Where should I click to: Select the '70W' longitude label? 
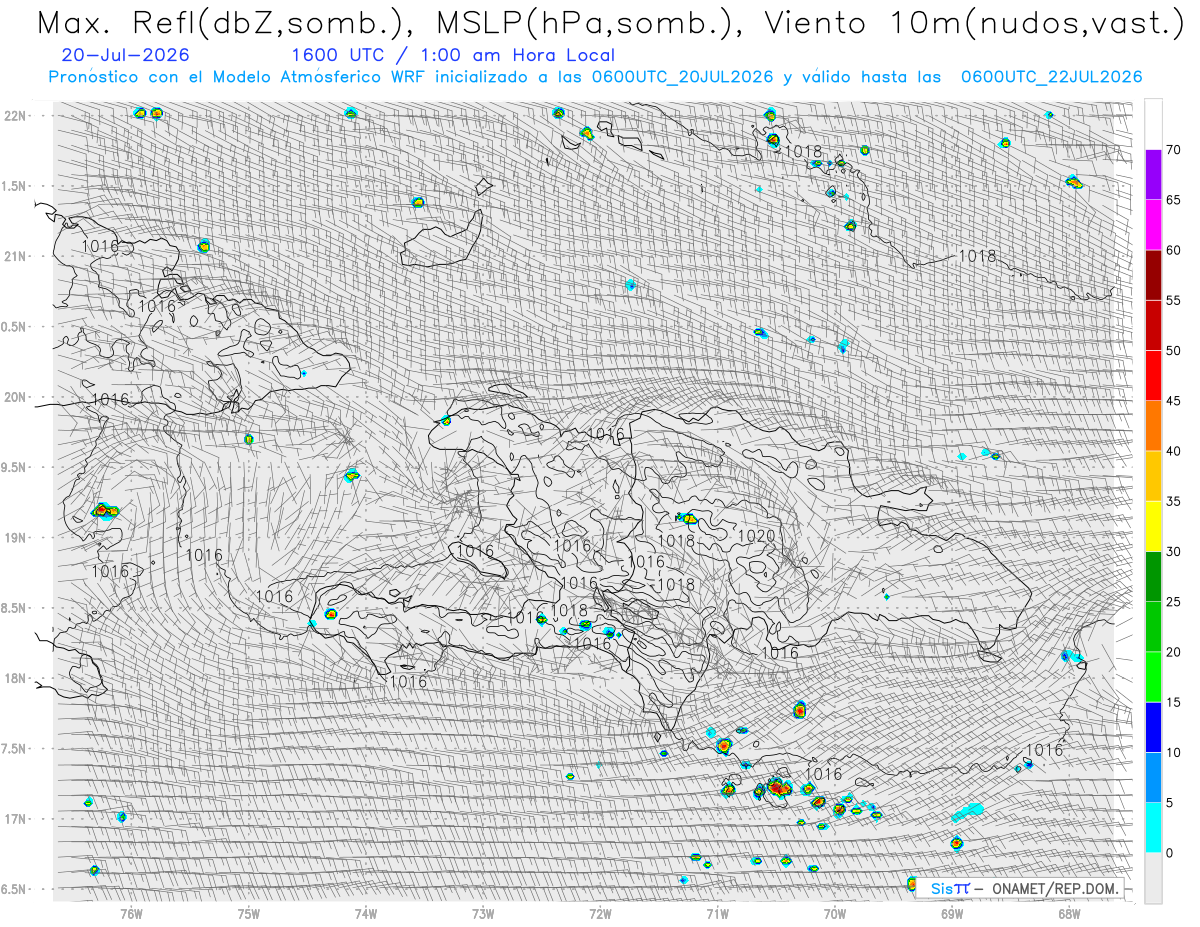(x=834, y=912)
